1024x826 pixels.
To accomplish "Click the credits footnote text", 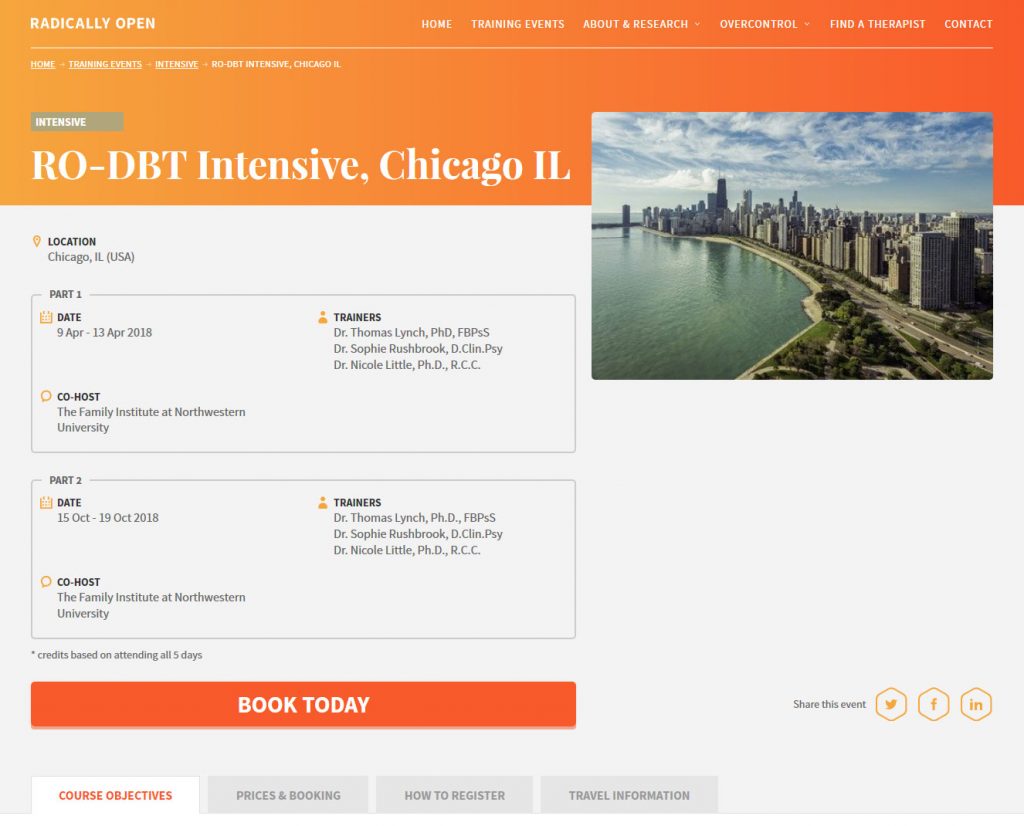I will 117,655.
